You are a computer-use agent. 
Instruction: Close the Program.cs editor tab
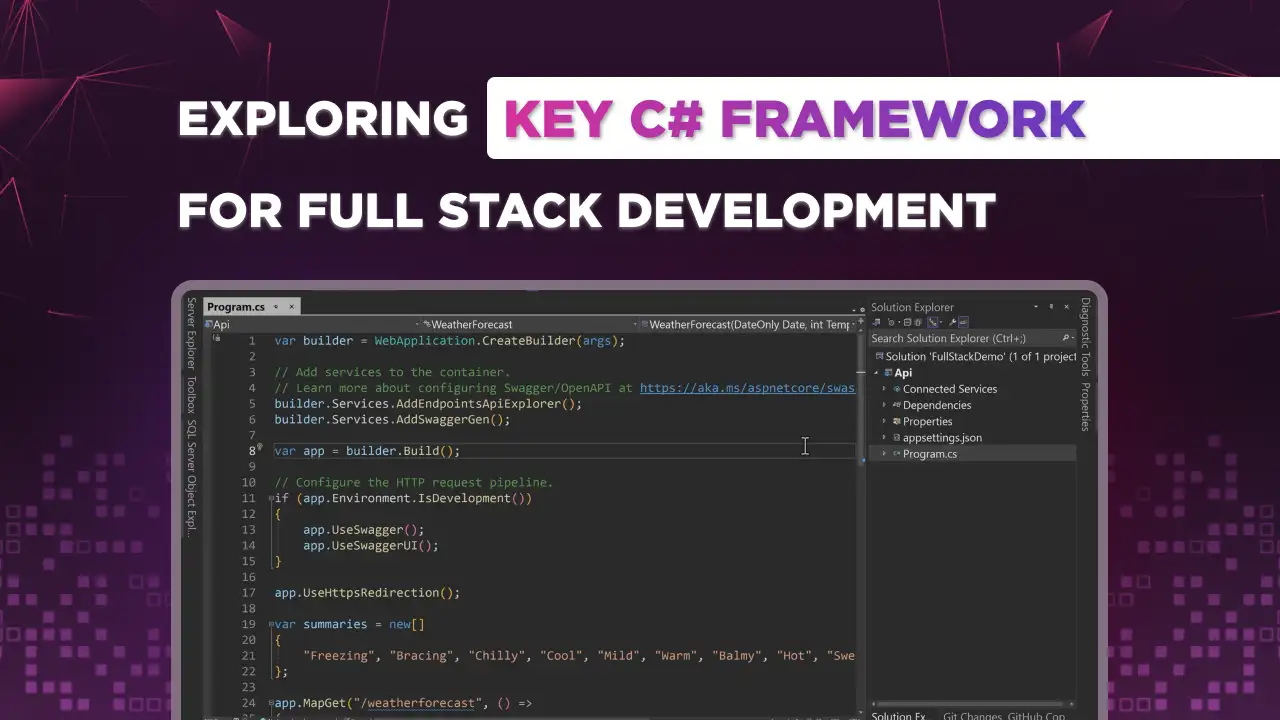(291, 307)
